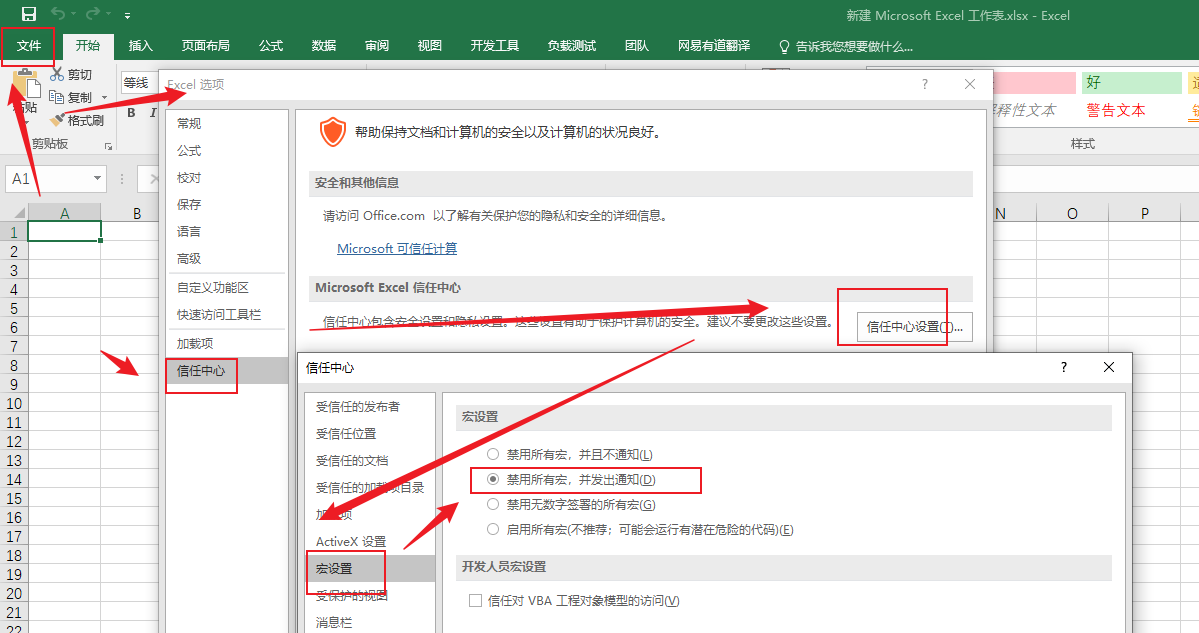This screenshot has height=633, width=1199.
Task: Click the 格式刷 format painter icon
Action: click(57, 120)
